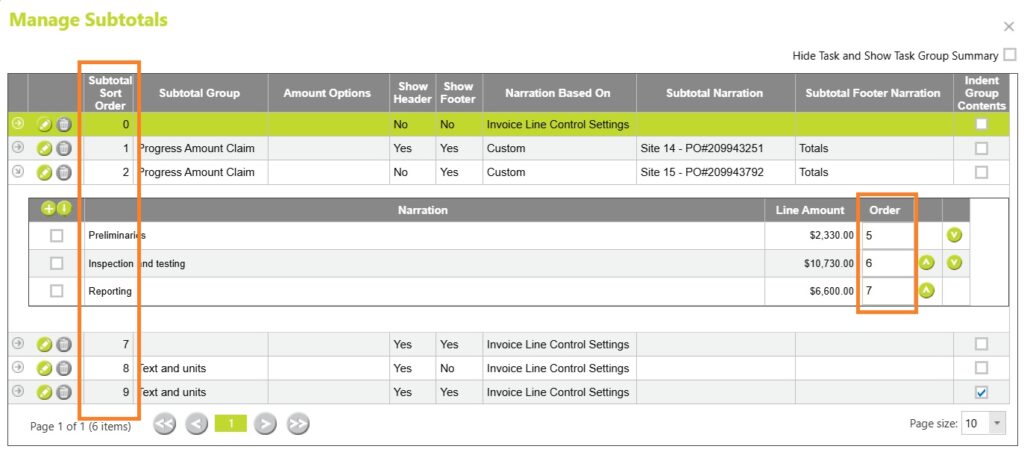Screen dimensions: 1024x449
Task: Select the Reporting line checkbox
Action: tap(57, 291)
